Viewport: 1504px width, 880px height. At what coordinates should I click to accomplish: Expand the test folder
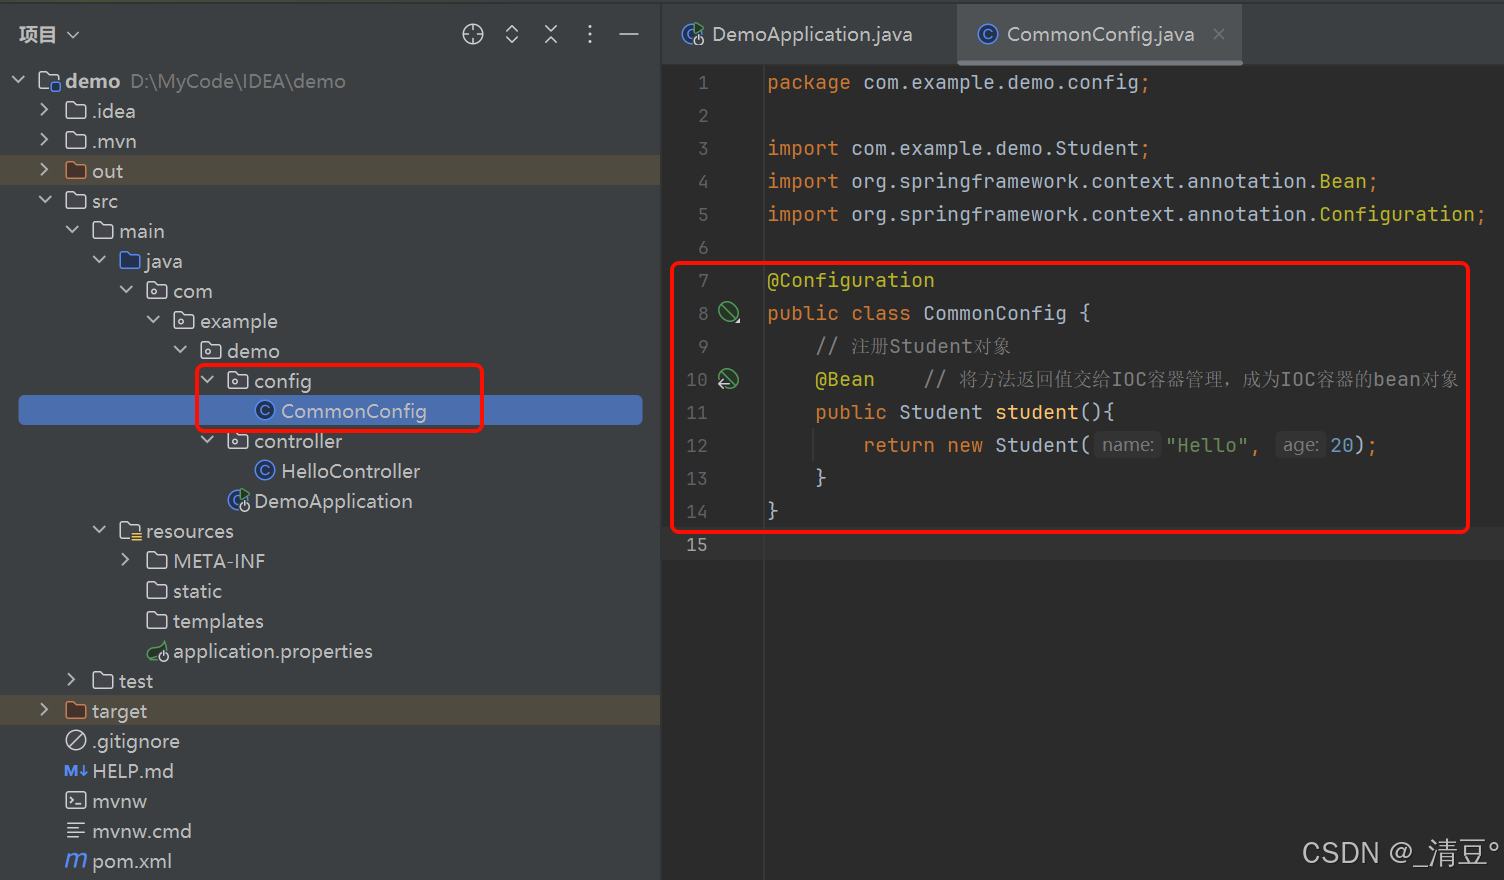click(x=71, y=679)
